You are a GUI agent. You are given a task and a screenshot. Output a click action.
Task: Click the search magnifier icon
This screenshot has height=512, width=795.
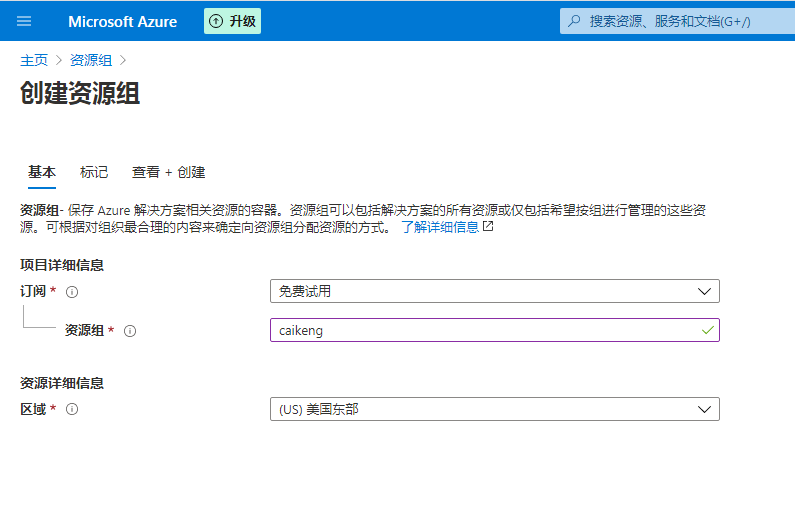[x=574, y=21]
